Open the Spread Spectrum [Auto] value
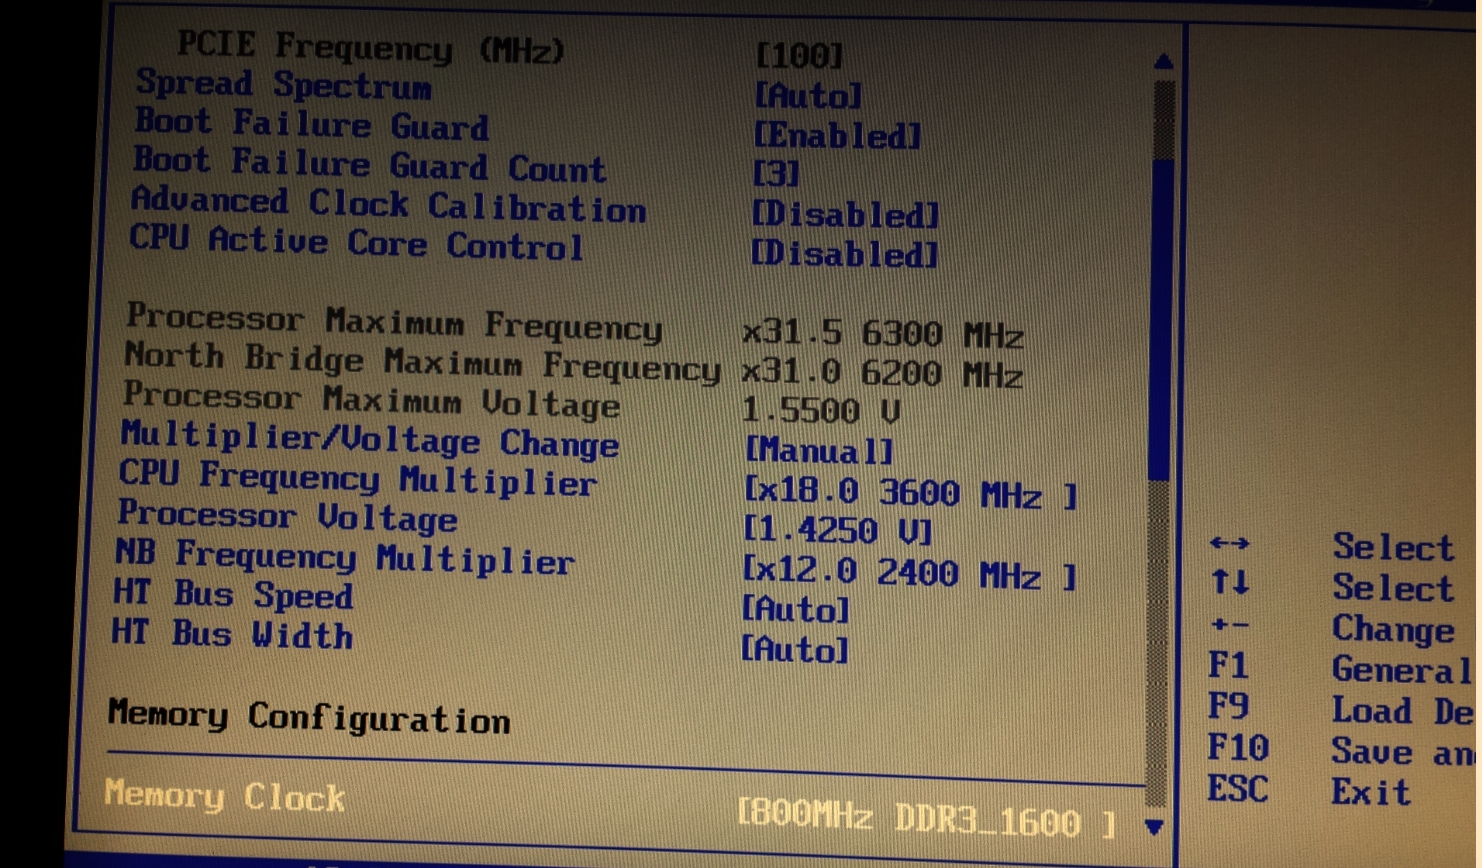1482x868 pixels. (x=807, y=96)
